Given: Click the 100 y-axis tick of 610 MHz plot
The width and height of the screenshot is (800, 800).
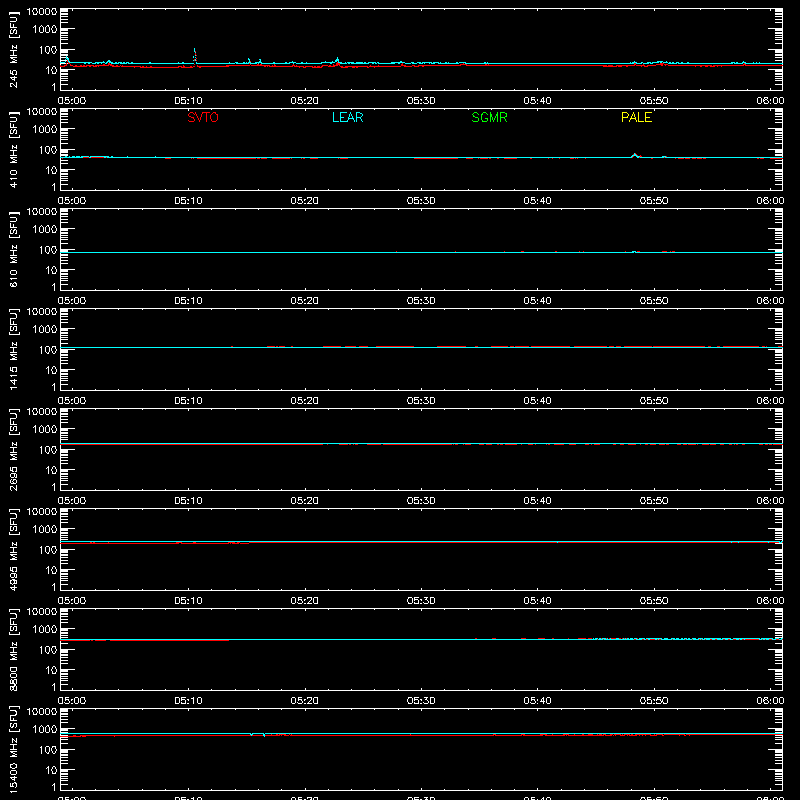Looking at the screenshot, I should (x=48, y=250).
